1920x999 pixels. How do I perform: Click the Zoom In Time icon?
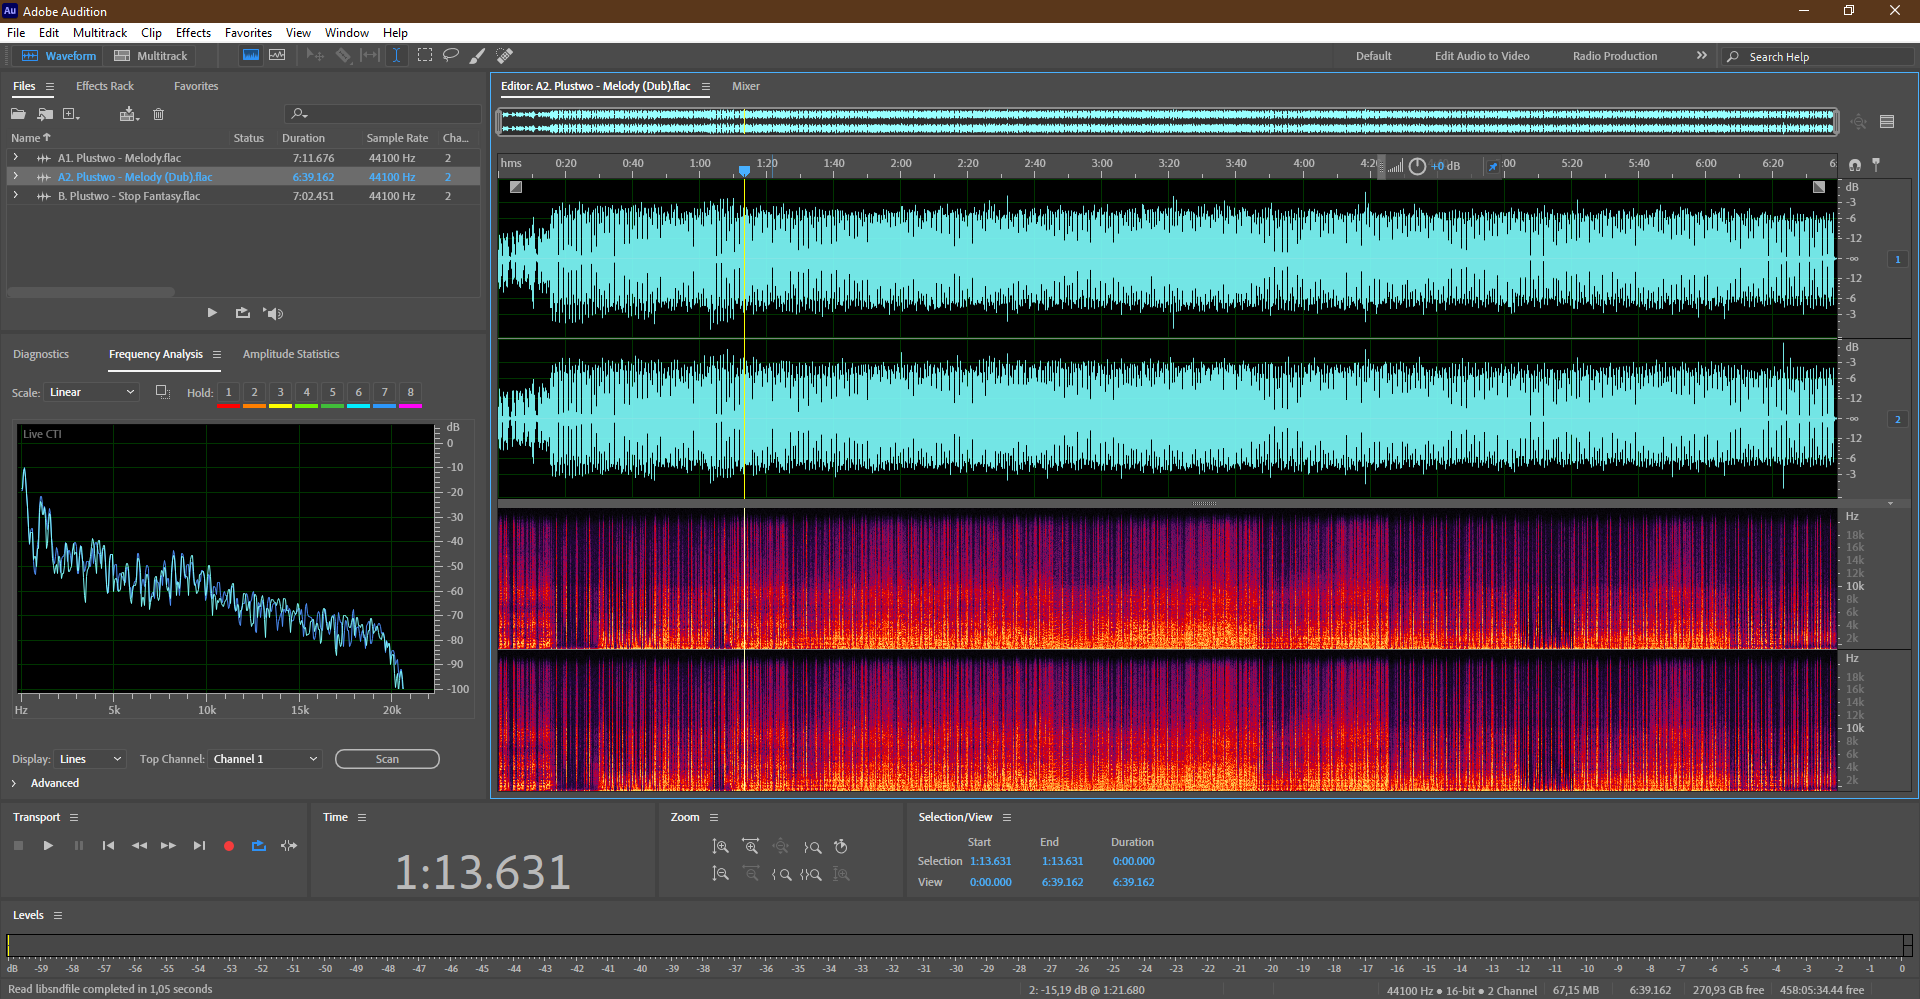751,847
